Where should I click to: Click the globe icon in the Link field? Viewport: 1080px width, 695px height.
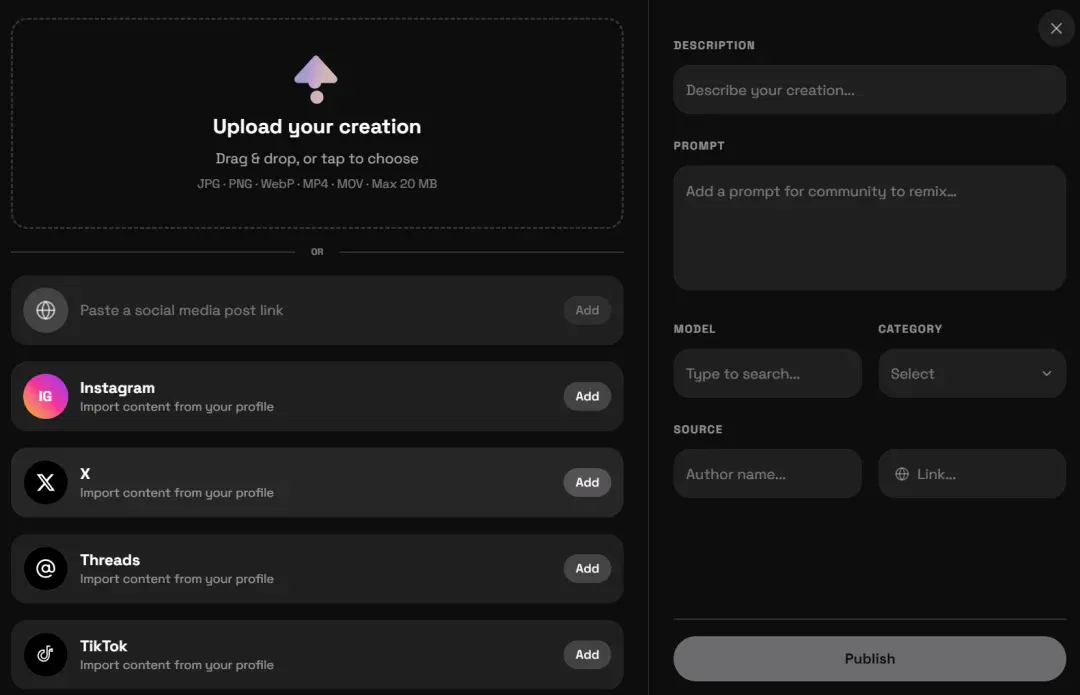[x=902, y=474]
